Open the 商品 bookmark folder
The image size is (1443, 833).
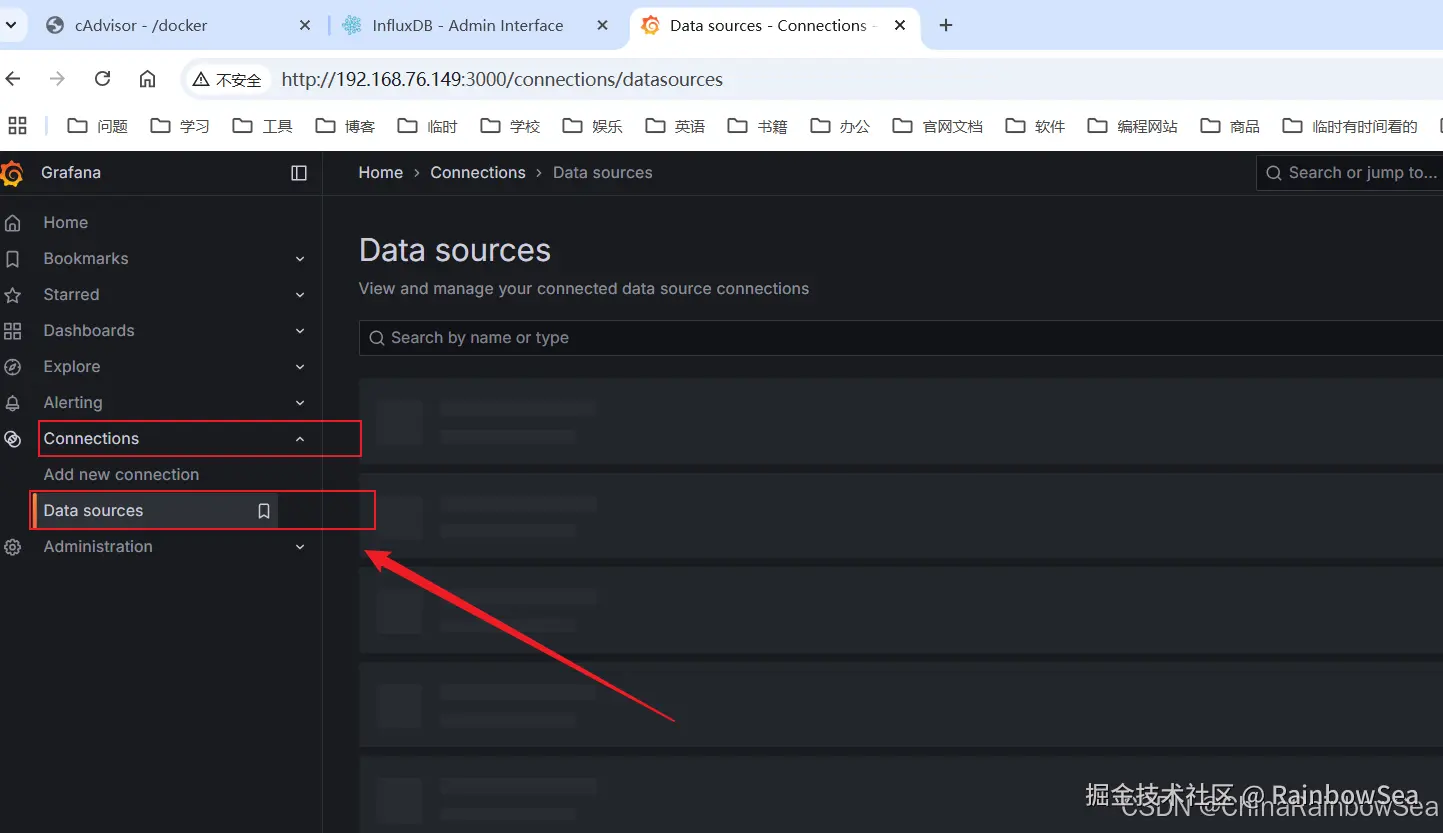point(1230,126)
